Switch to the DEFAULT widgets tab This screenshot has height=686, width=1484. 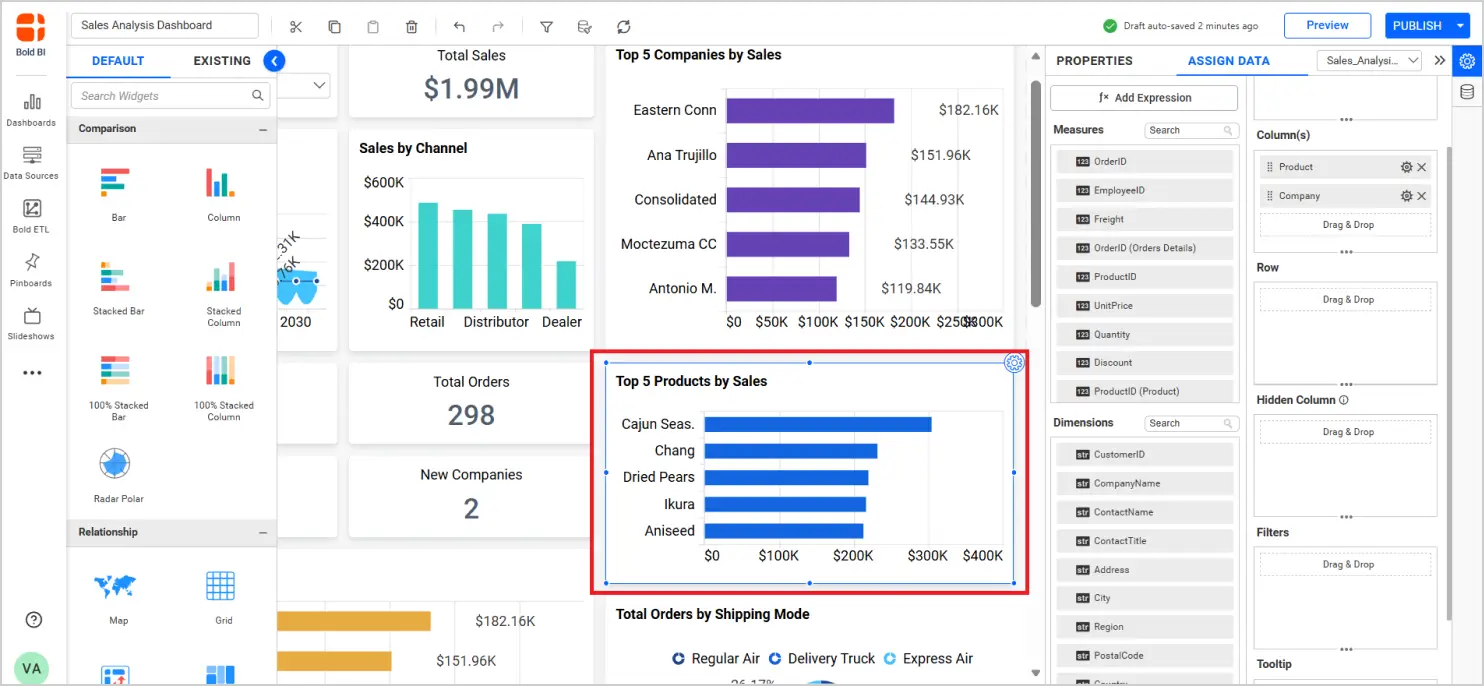tap(118, 61)
